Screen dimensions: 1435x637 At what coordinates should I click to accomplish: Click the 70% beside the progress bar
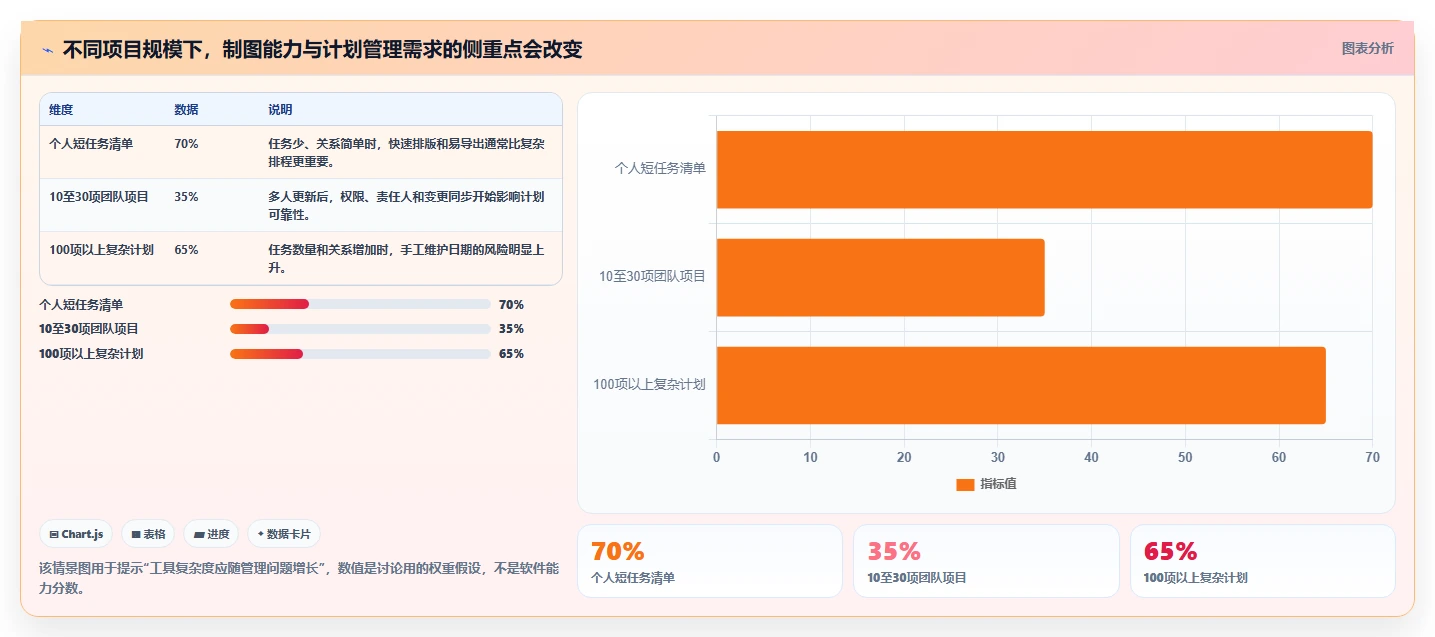click(x=511, y=305)
